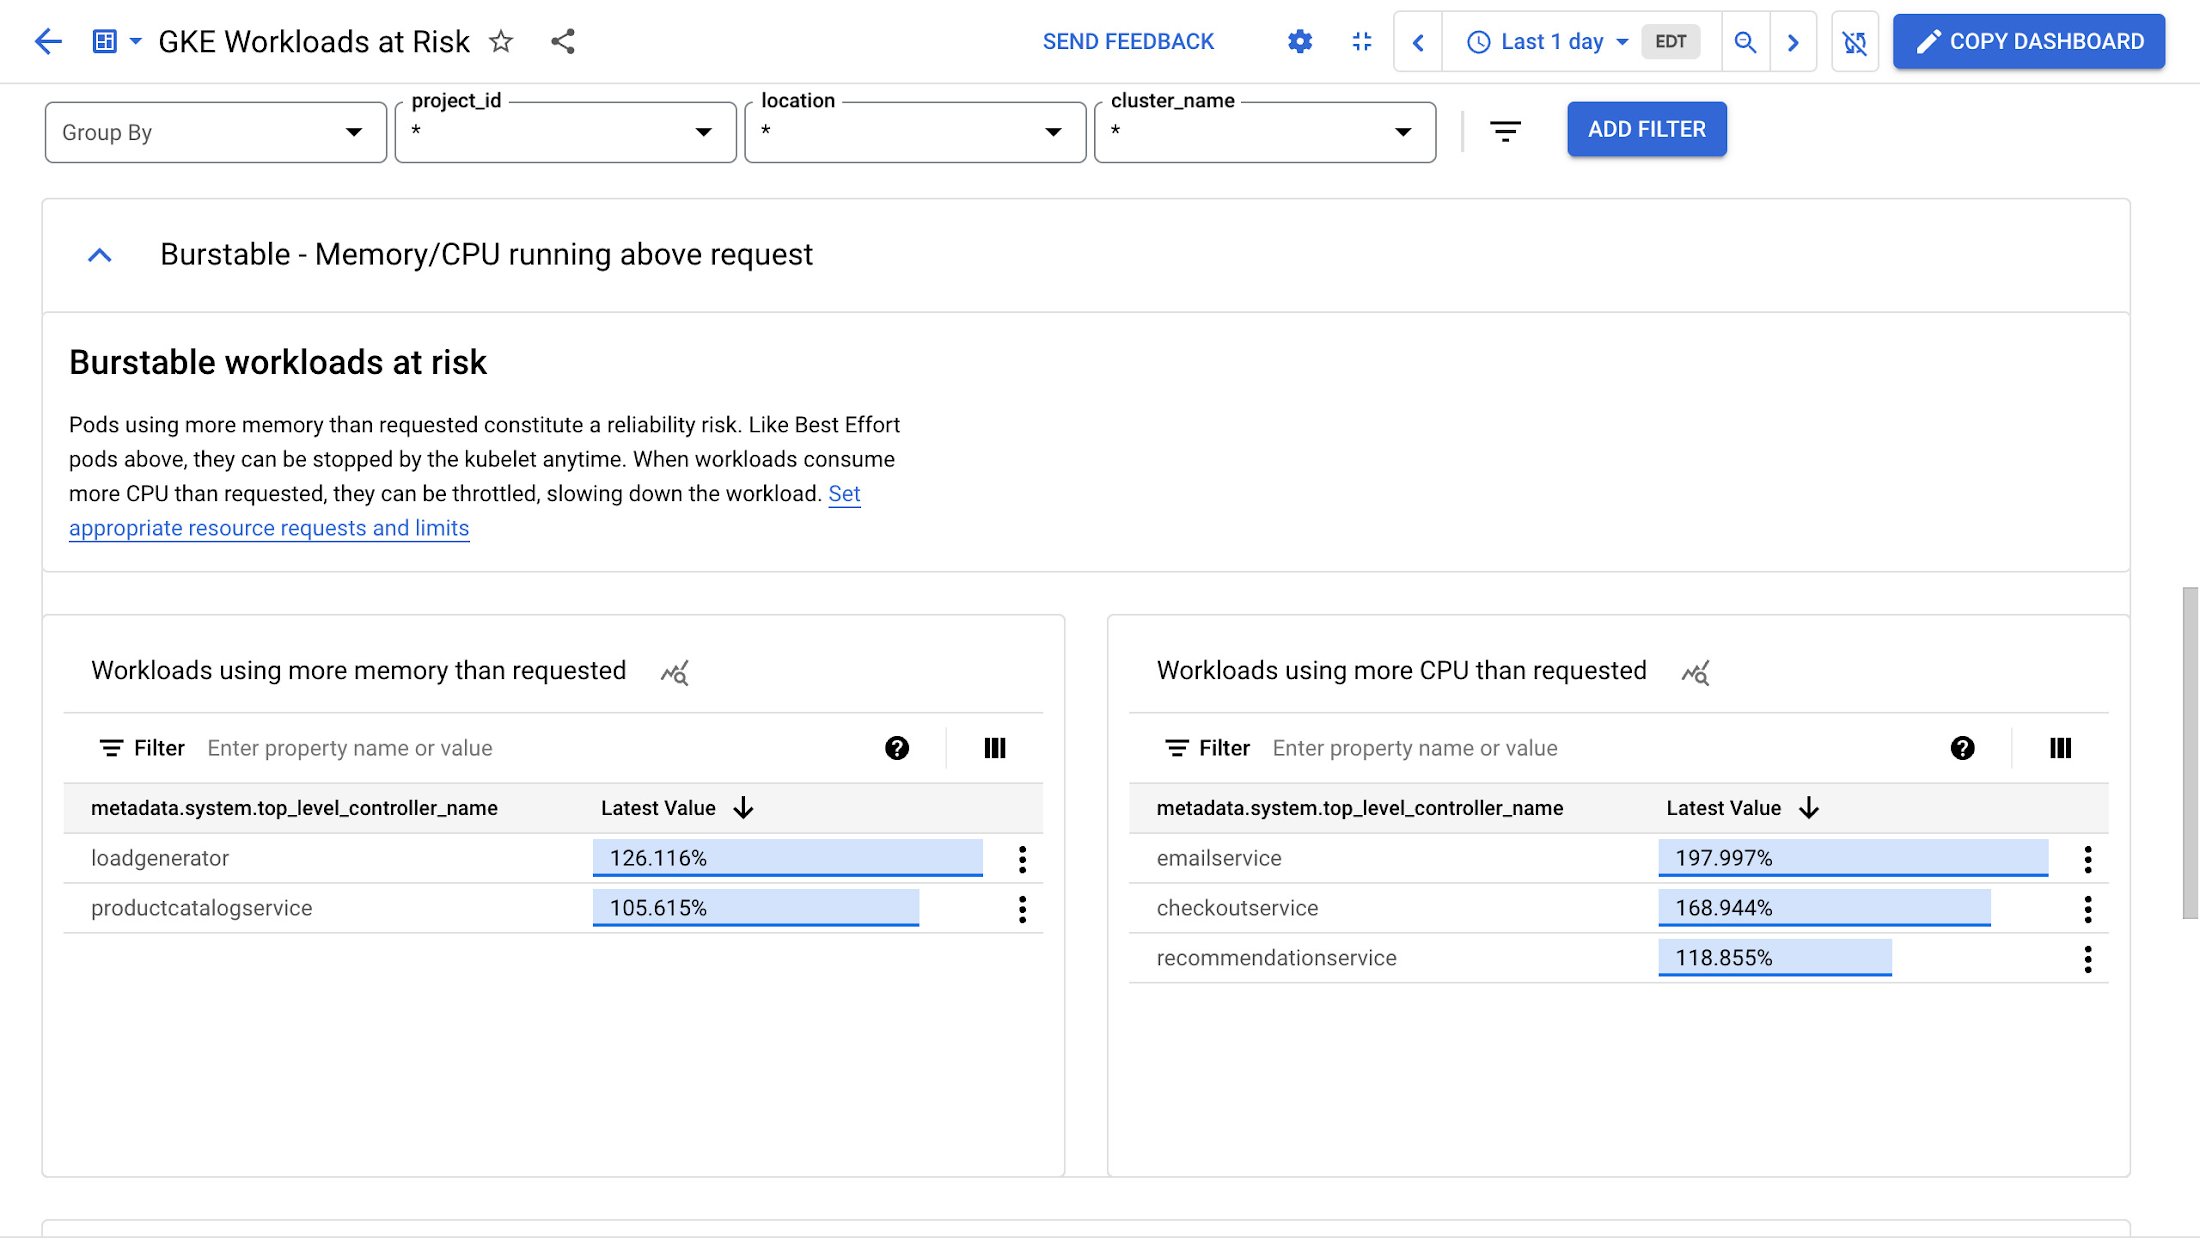Open more options for loadgenerator row
The image size is (2200, 1238).
[x=1022, y=859]
